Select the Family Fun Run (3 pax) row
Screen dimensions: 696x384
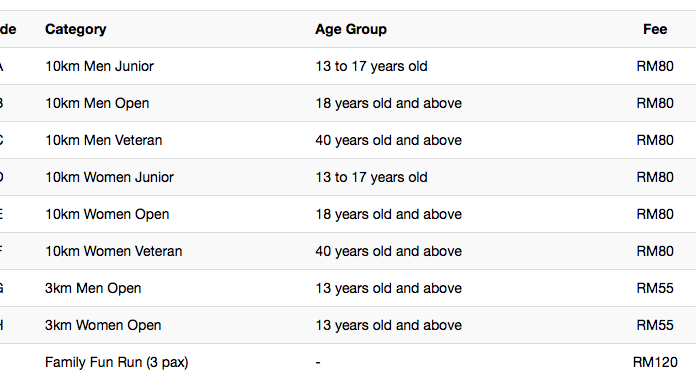[348, 362]
